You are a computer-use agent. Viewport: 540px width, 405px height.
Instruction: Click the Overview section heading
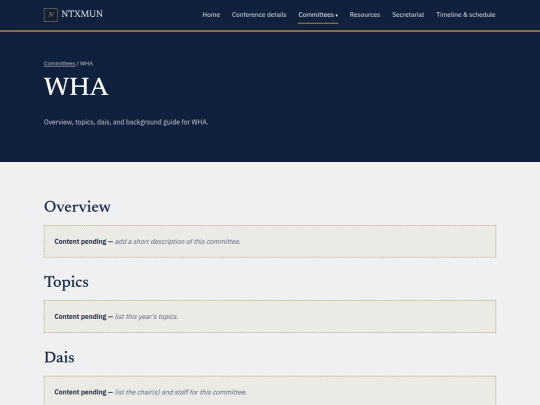[x=77, y=207]
